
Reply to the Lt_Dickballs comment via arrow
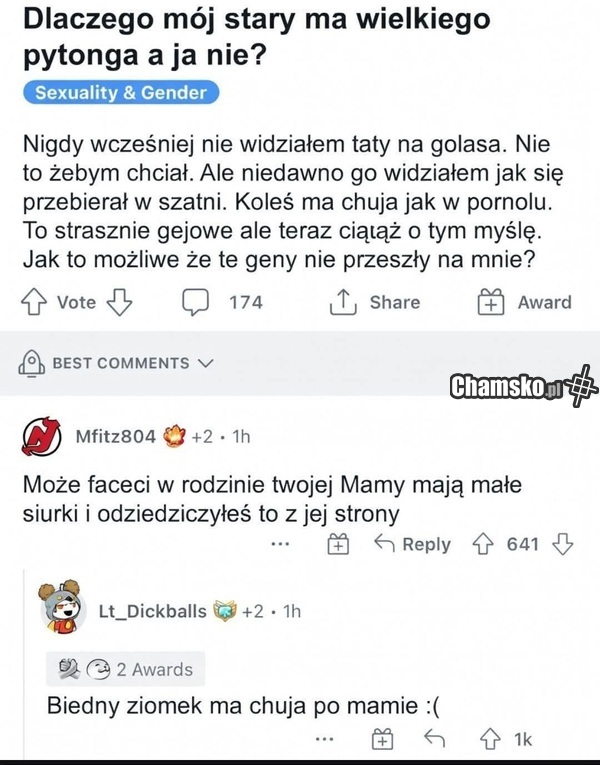(x=435, y=740)
